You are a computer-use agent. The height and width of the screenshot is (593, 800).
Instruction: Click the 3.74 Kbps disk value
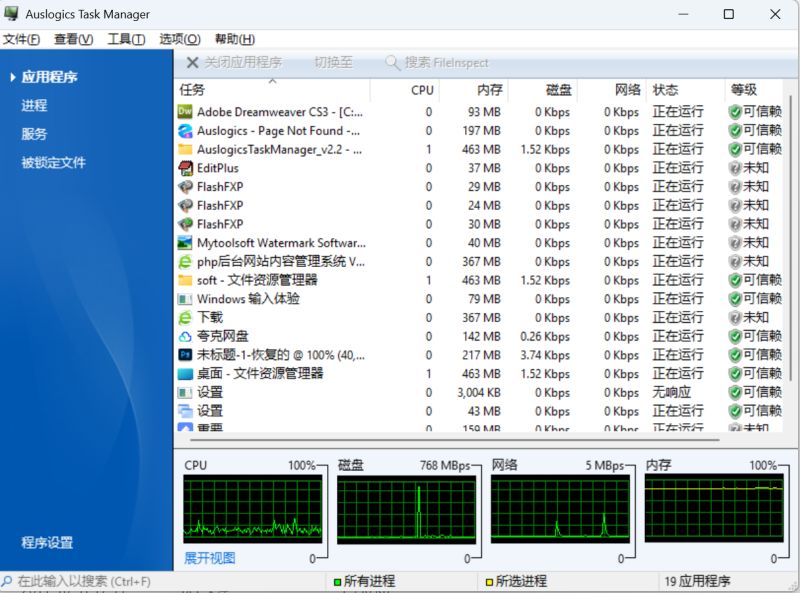pos(545,355)
